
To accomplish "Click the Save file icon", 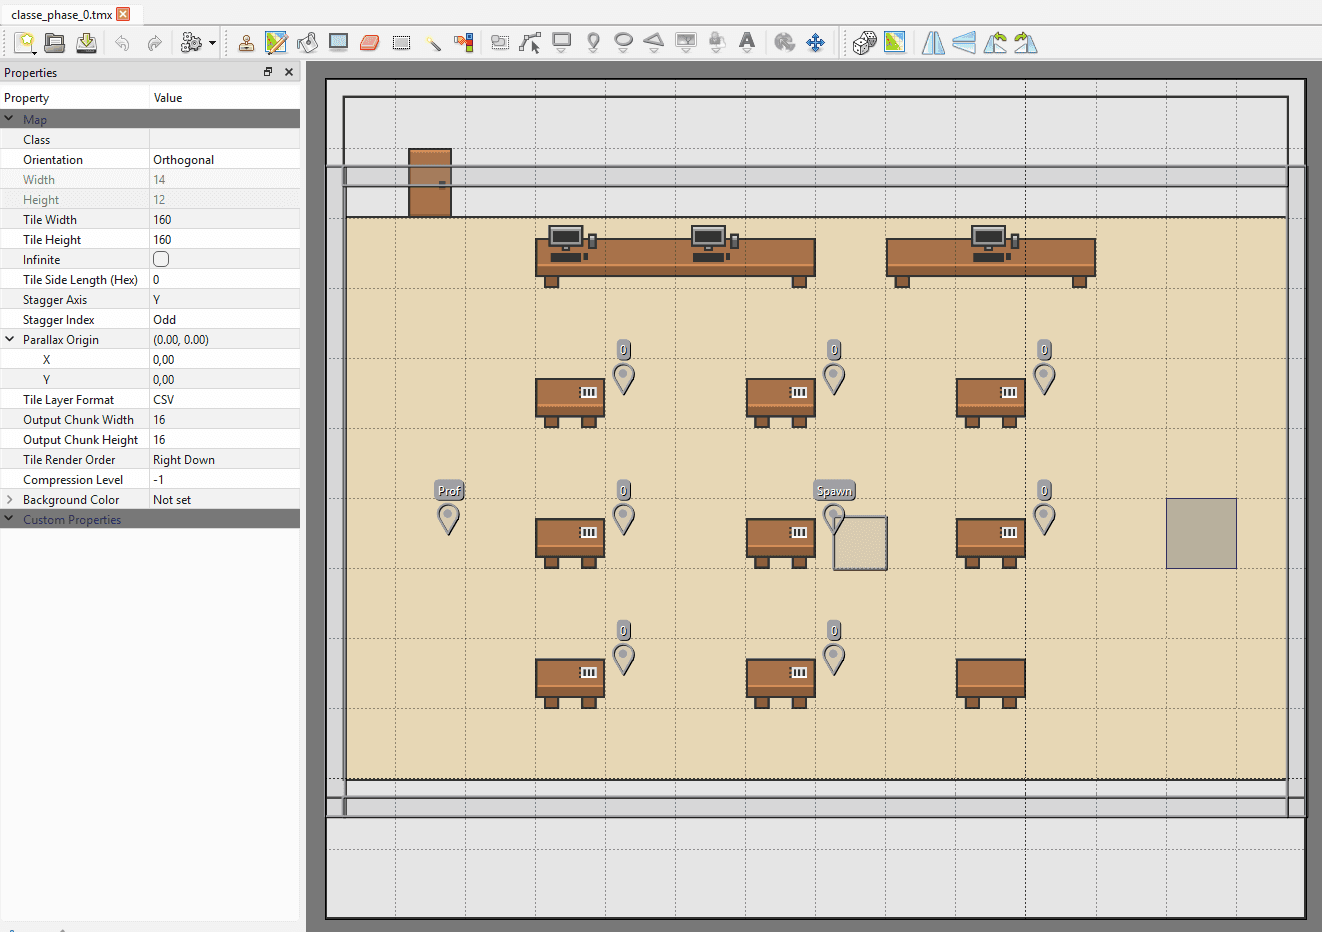I will (x=86, y=43).
